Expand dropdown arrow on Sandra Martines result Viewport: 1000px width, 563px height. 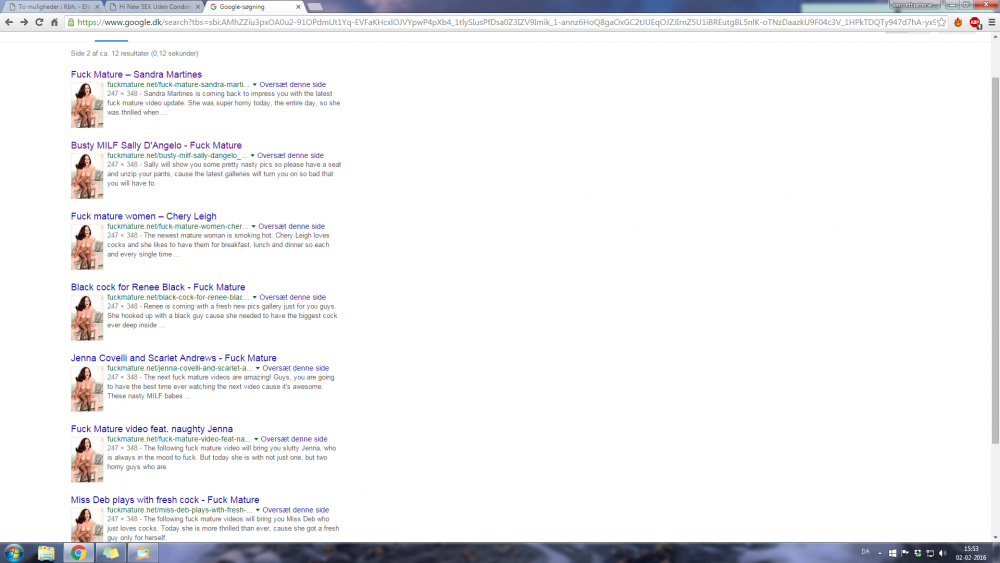(x=254, y=85)
